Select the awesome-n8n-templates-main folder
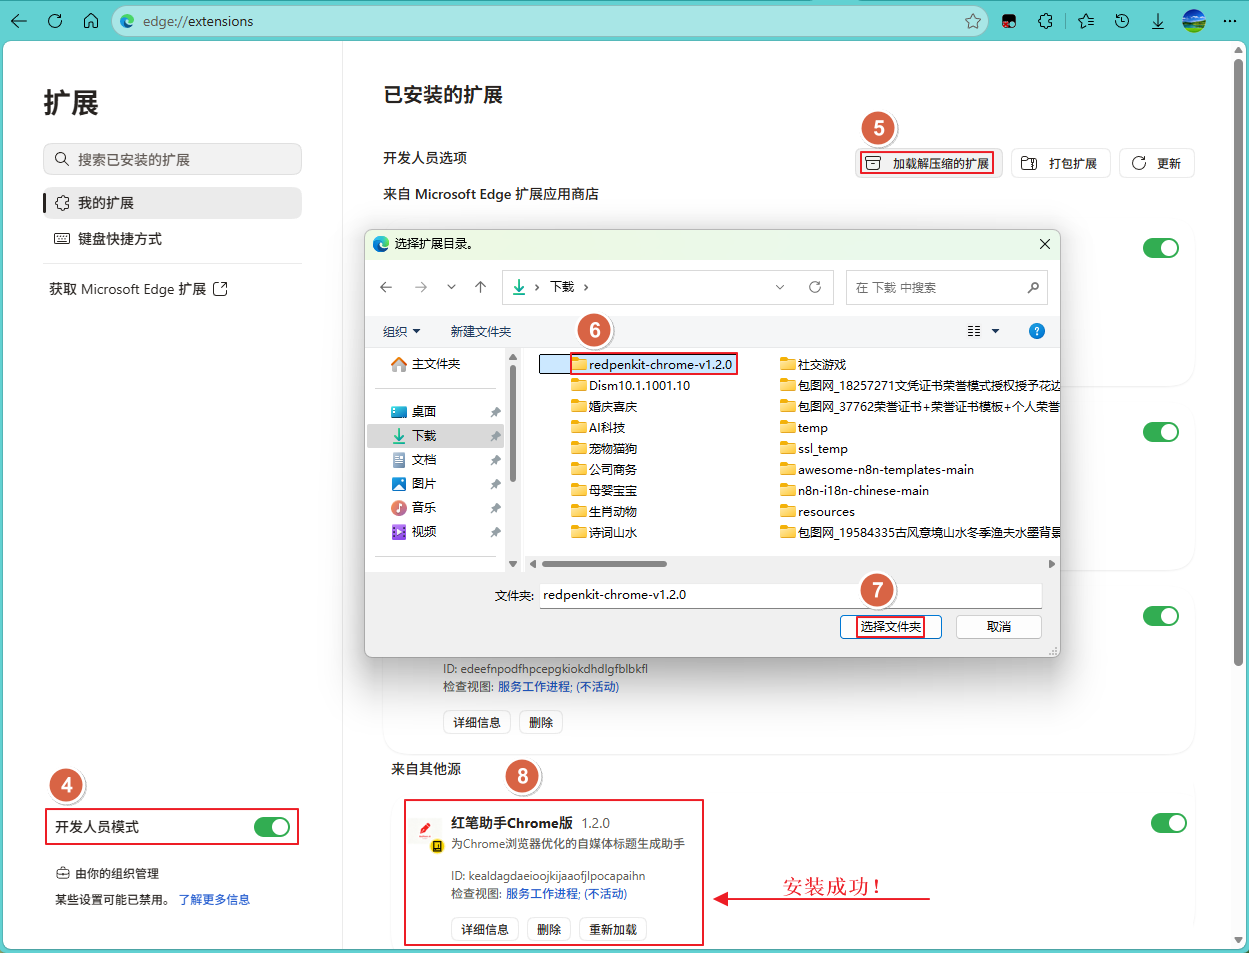Viewport: 1249px width, 953px height. [x=877, y=469]
